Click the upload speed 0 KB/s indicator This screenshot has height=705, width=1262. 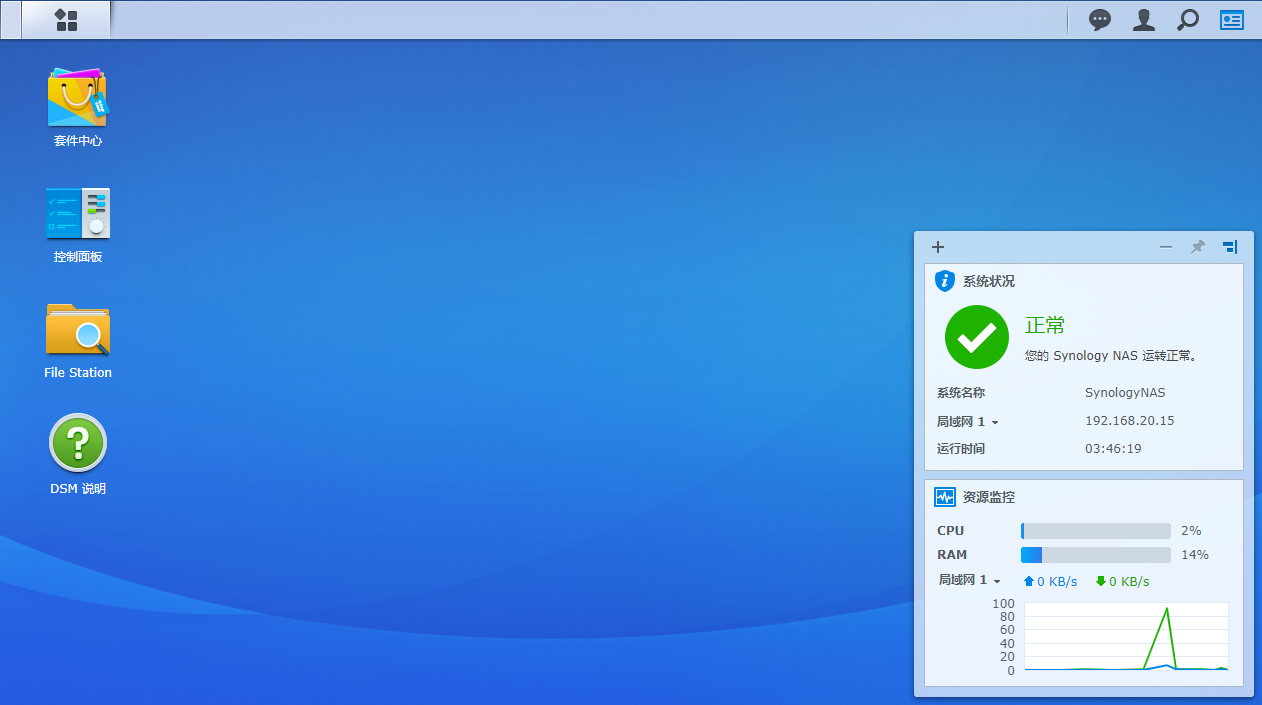tap(1050, 581)
